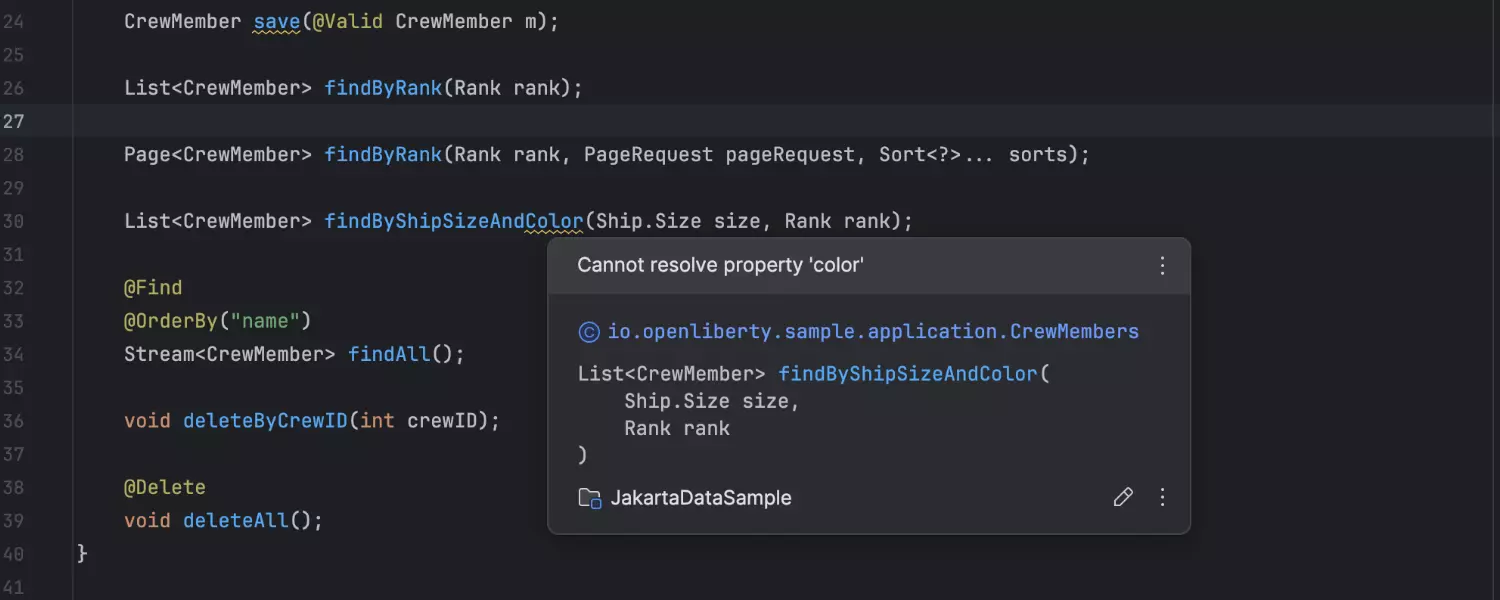Click the JakartaDataSample module folder icon
1500x600 pixels.
coord(590,498)
